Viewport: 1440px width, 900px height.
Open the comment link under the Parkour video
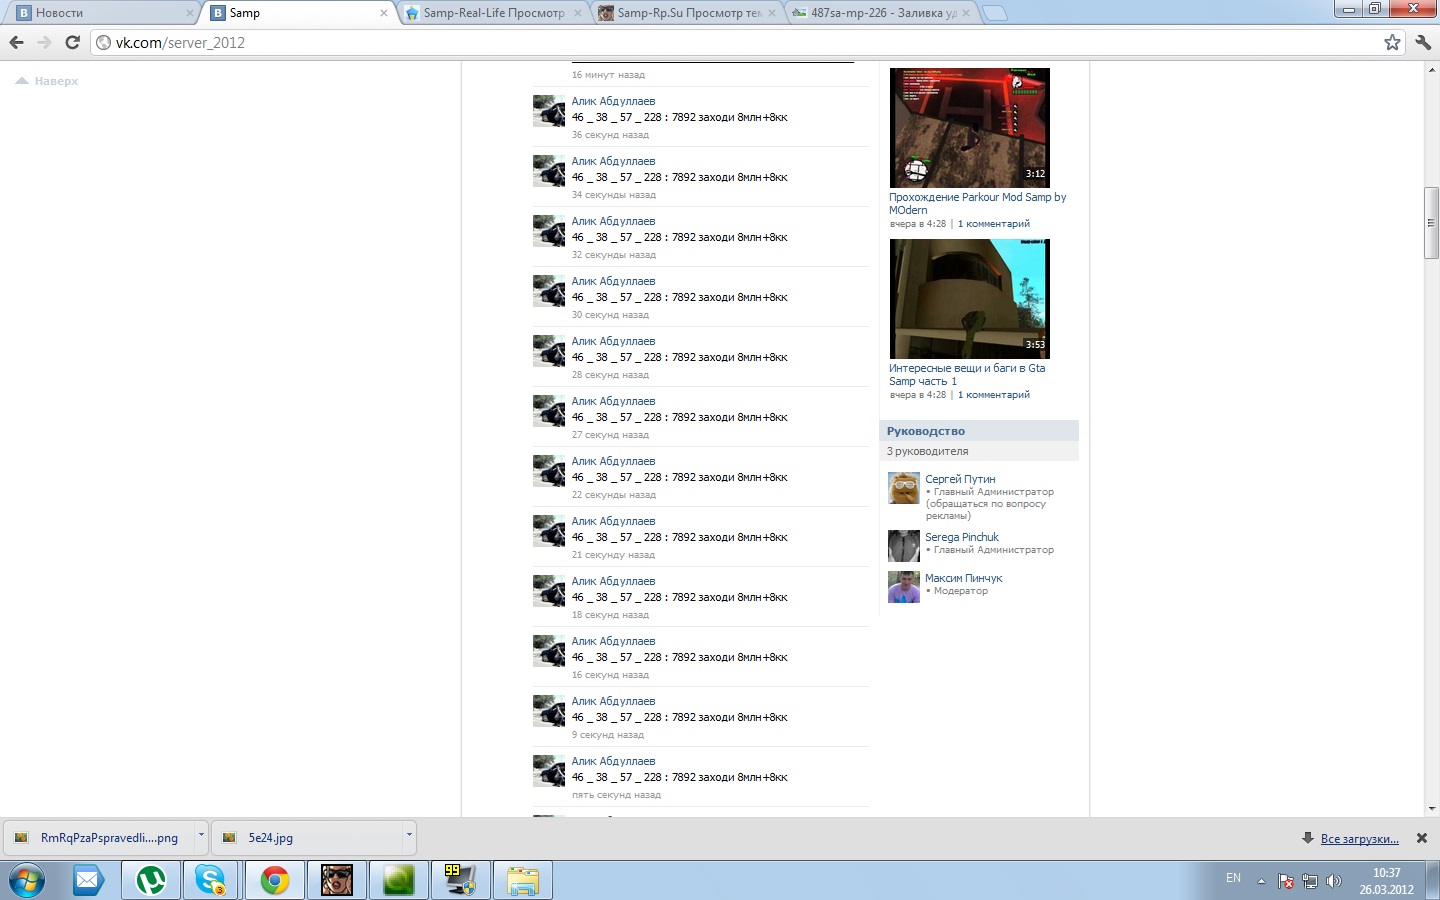(x=994, y=224)
